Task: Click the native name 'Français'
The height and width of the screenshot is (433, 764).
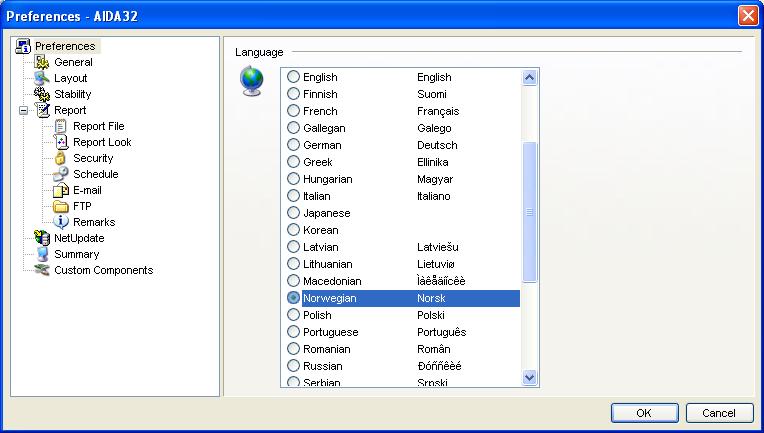Action: tap(438, 111)
